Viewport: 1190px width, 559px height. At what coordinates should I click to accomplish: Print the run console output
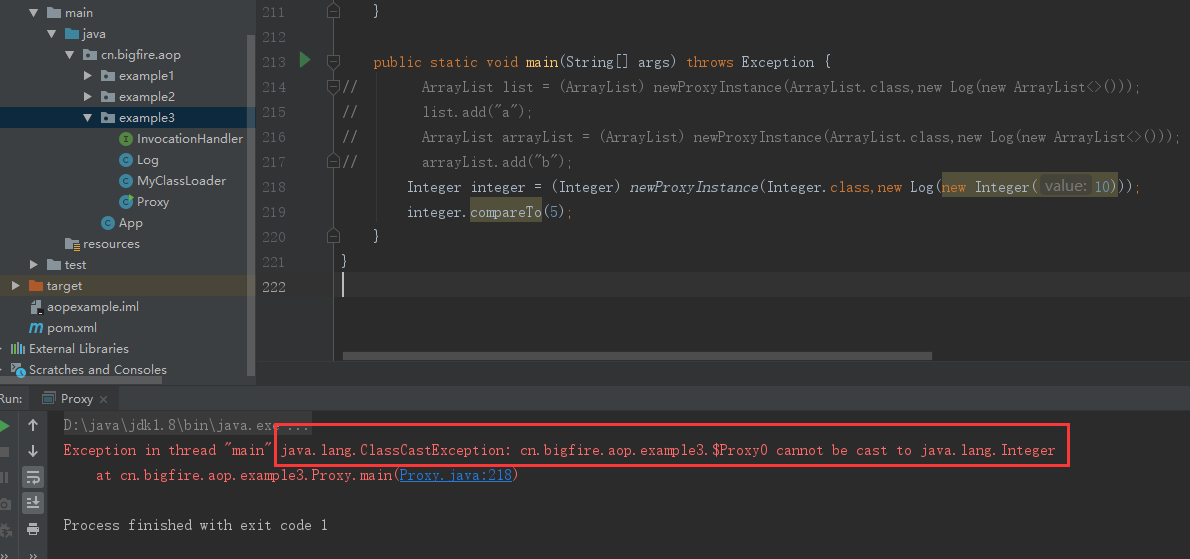[x=33, y=528]
